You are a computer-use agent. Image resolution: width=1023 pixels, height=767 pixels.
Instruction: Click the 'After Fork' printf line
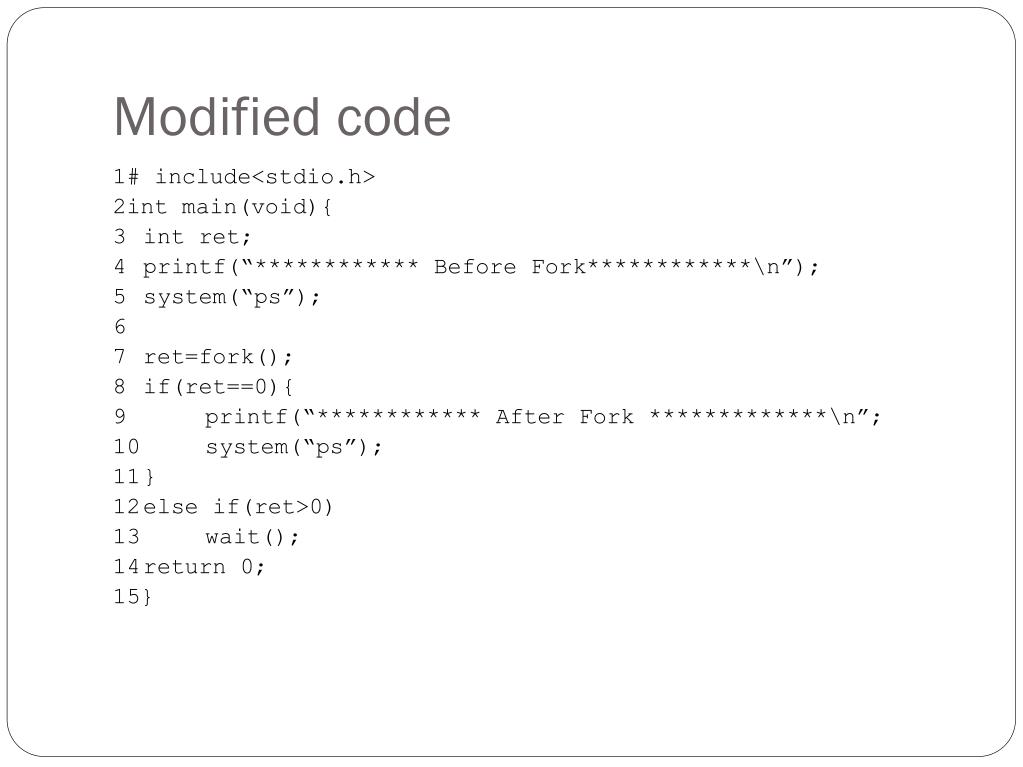(542, 417)
